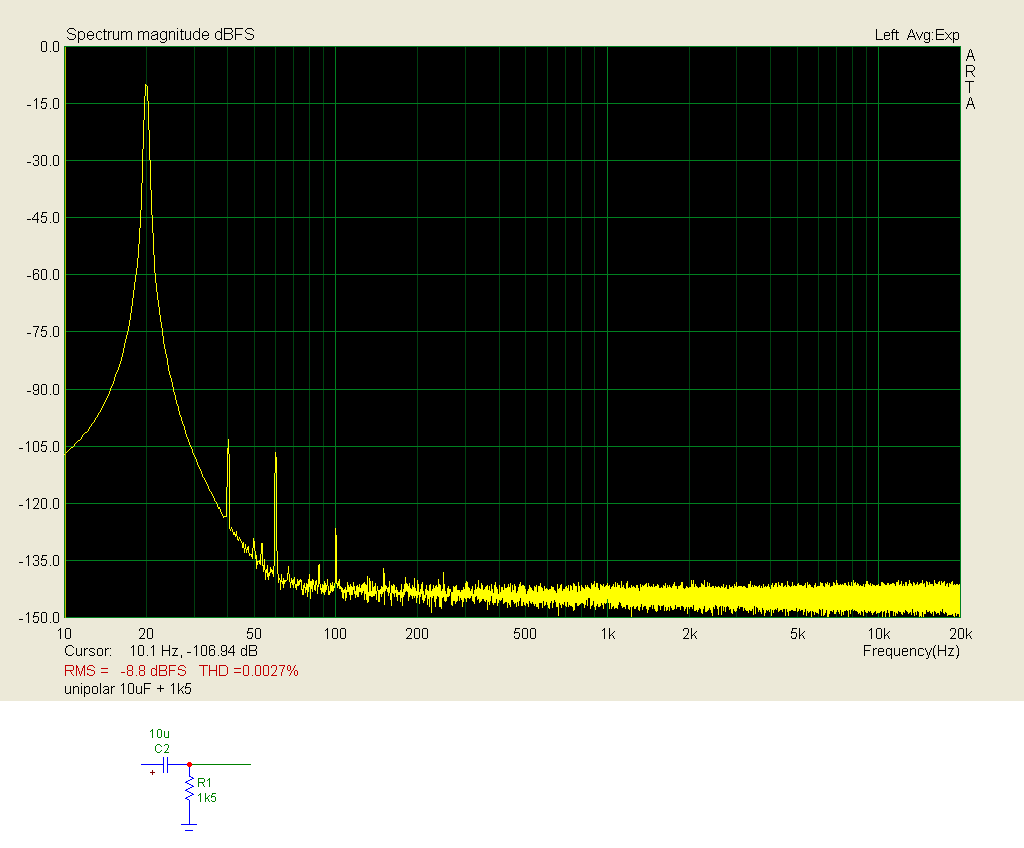
Task: Click the 2k frequency axis label
Action: pos(690,634)
